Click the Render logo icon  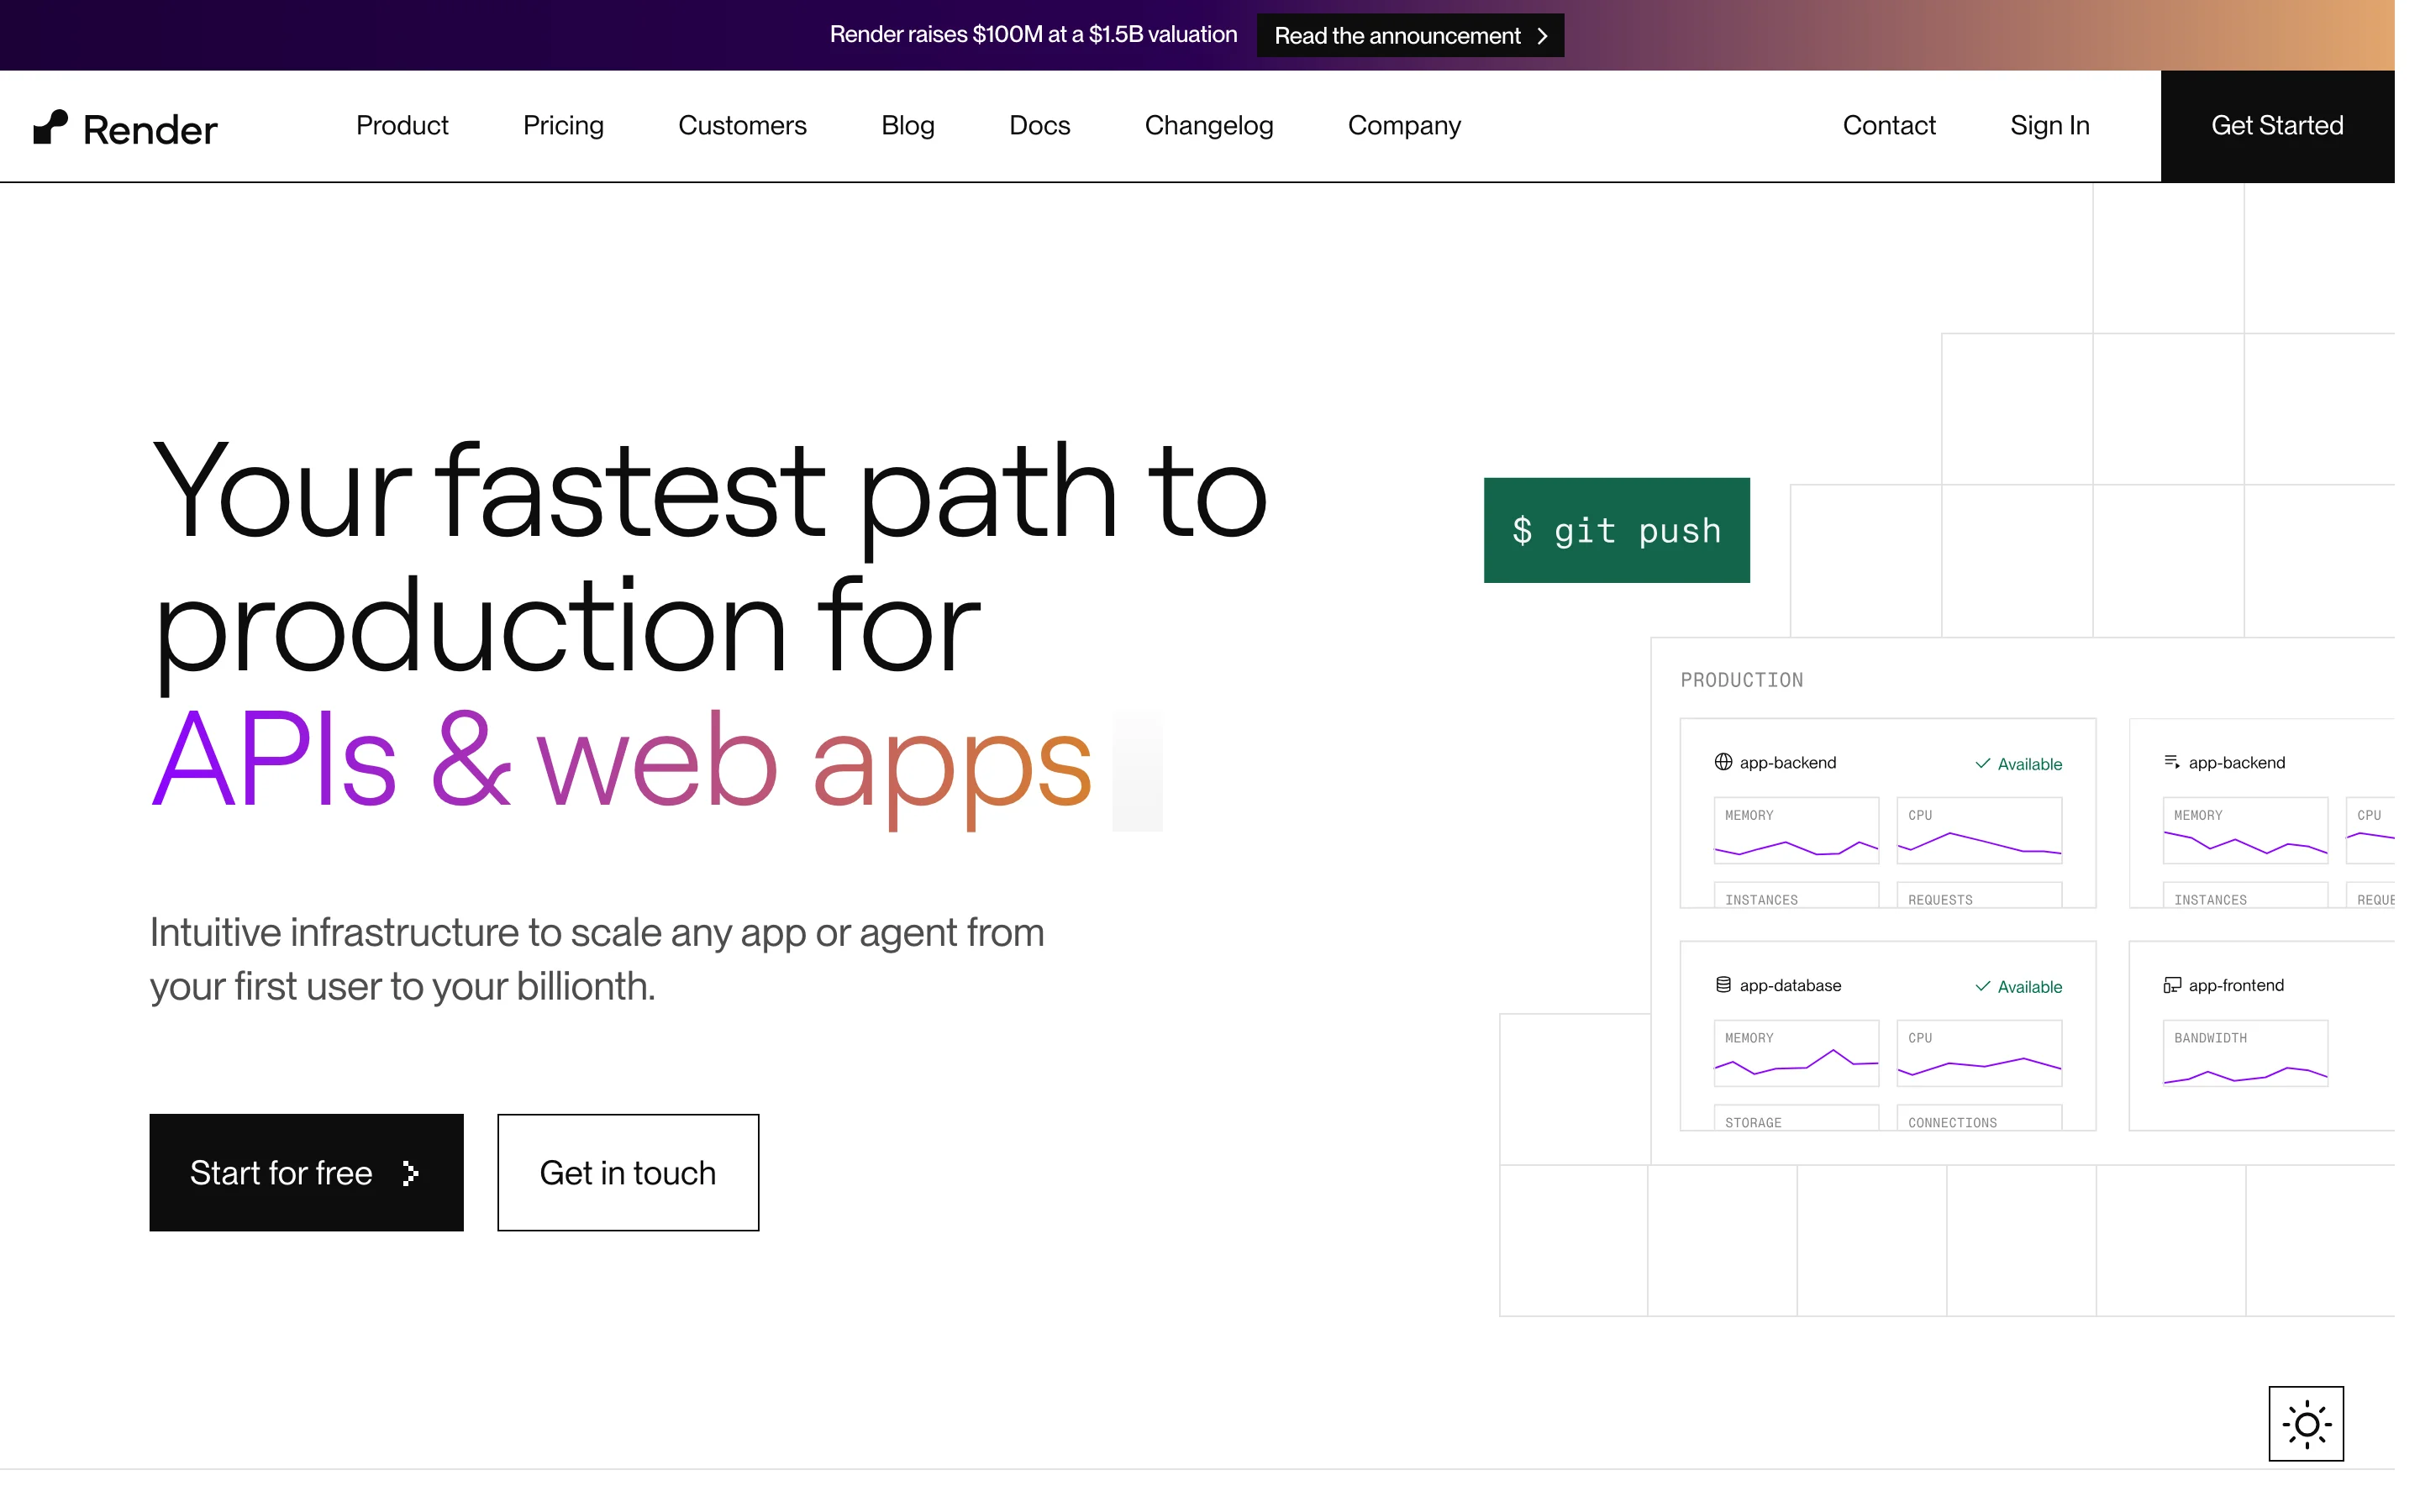pos(51,127)
